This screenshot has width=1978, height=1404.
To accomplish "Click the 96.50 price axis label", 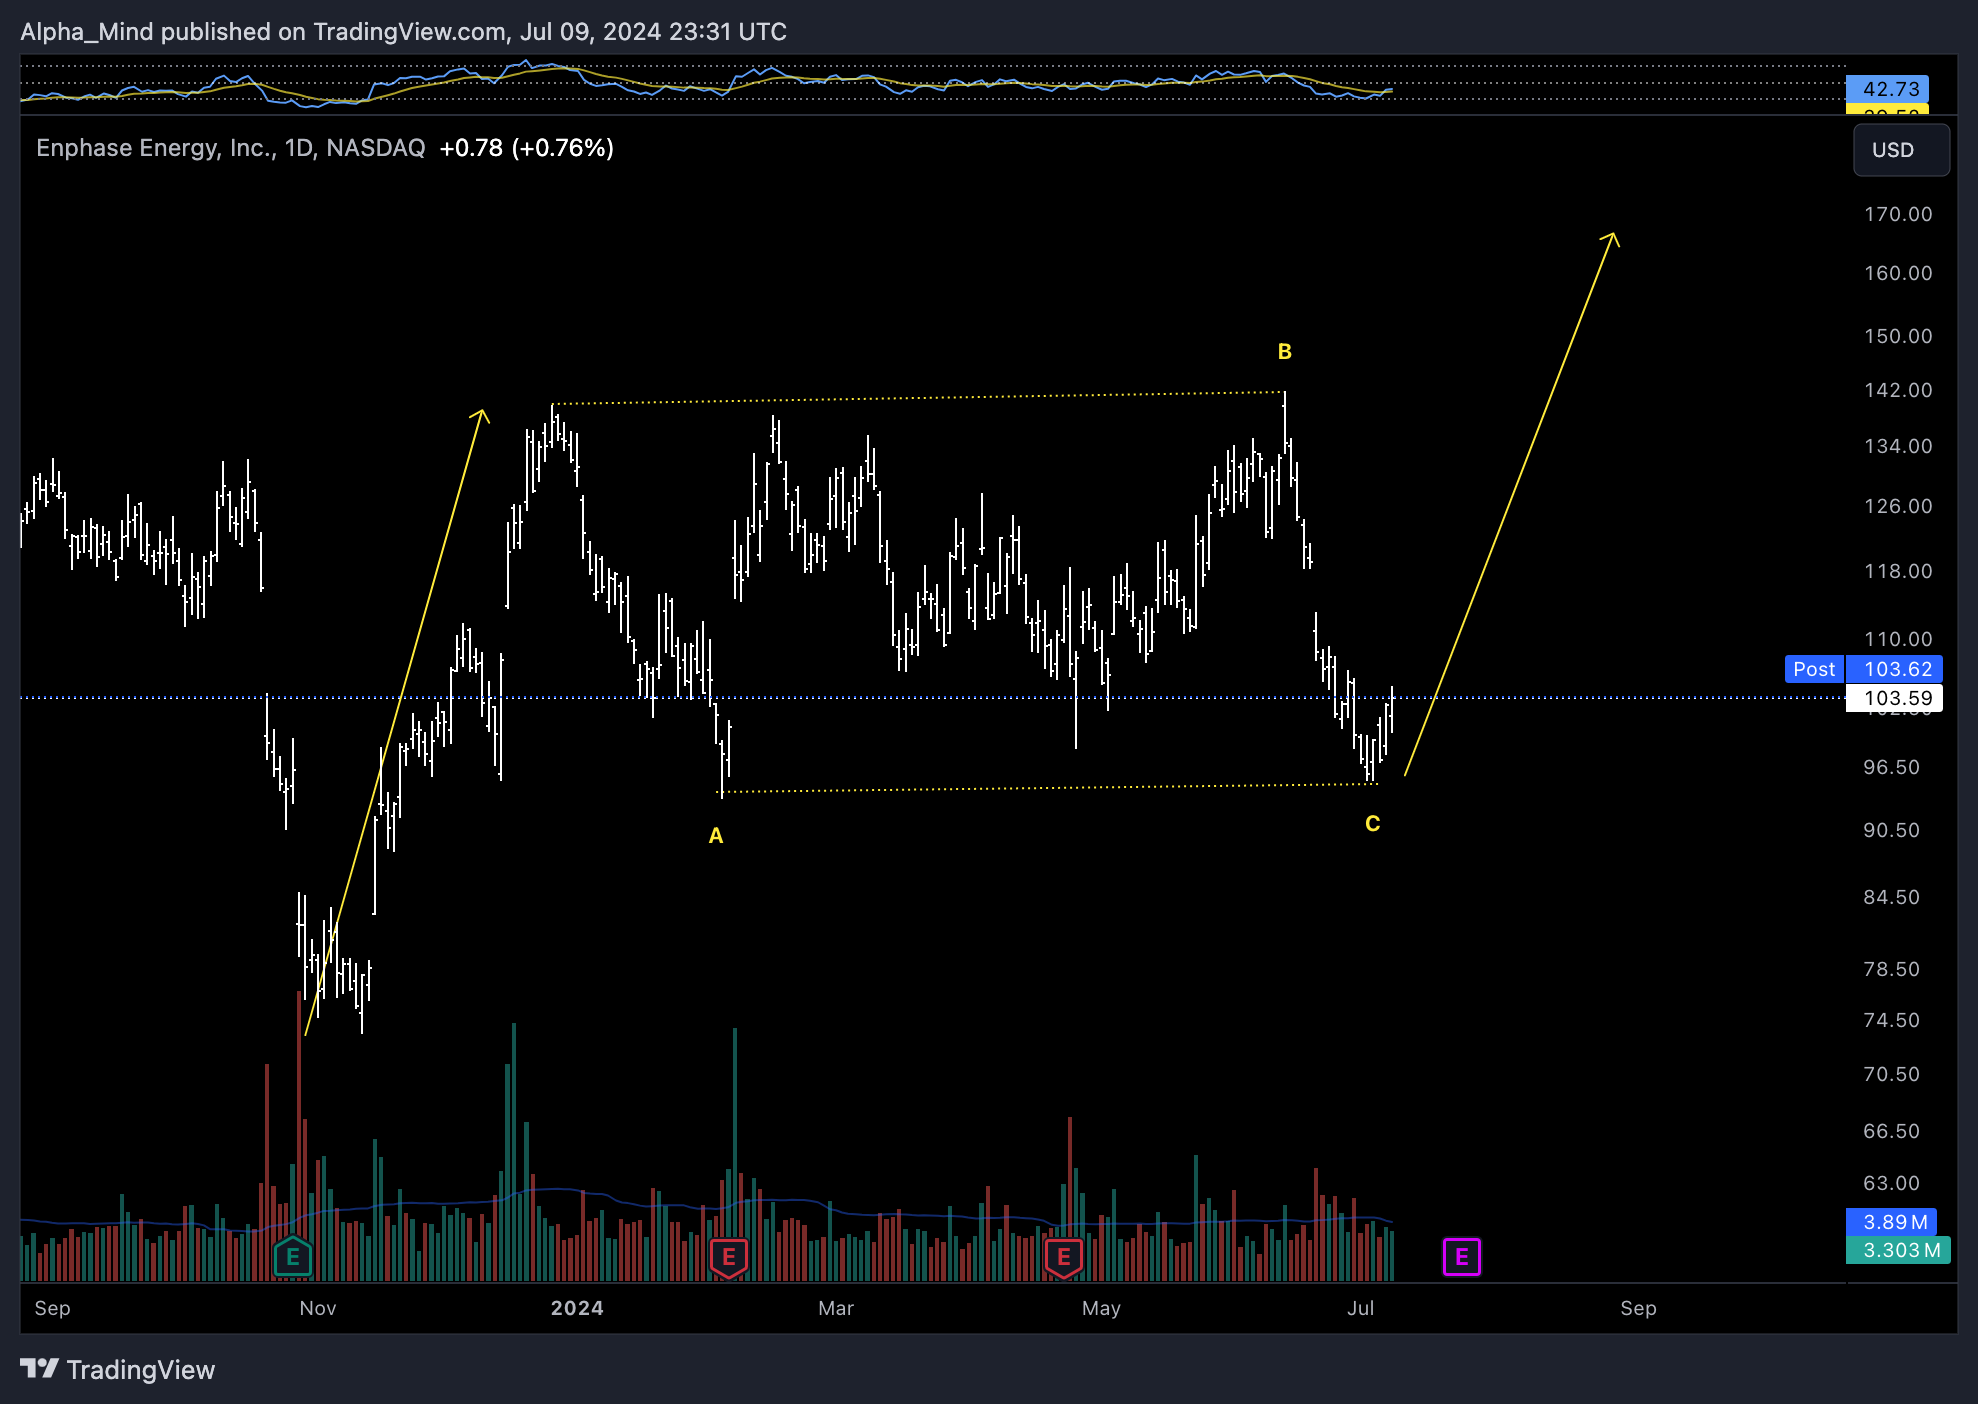I will [1892, 767].
